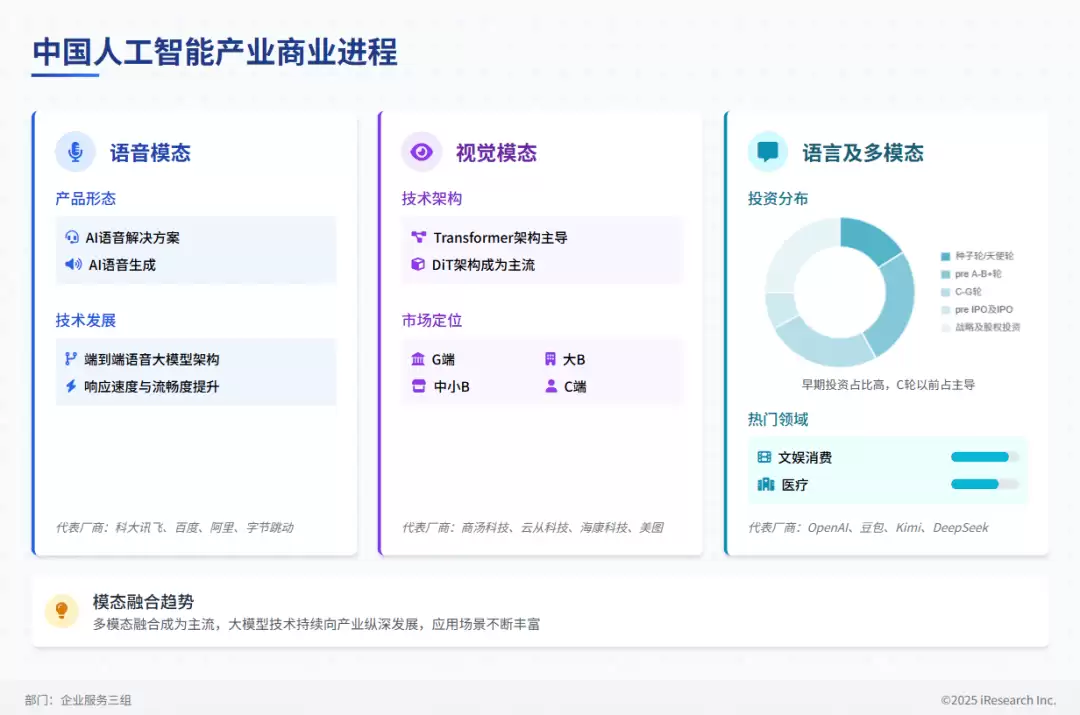1080x715 pixels.
Task: Click the text 端到端语音大模型架构
Action: pyautogui.click(x=152, y=360)
